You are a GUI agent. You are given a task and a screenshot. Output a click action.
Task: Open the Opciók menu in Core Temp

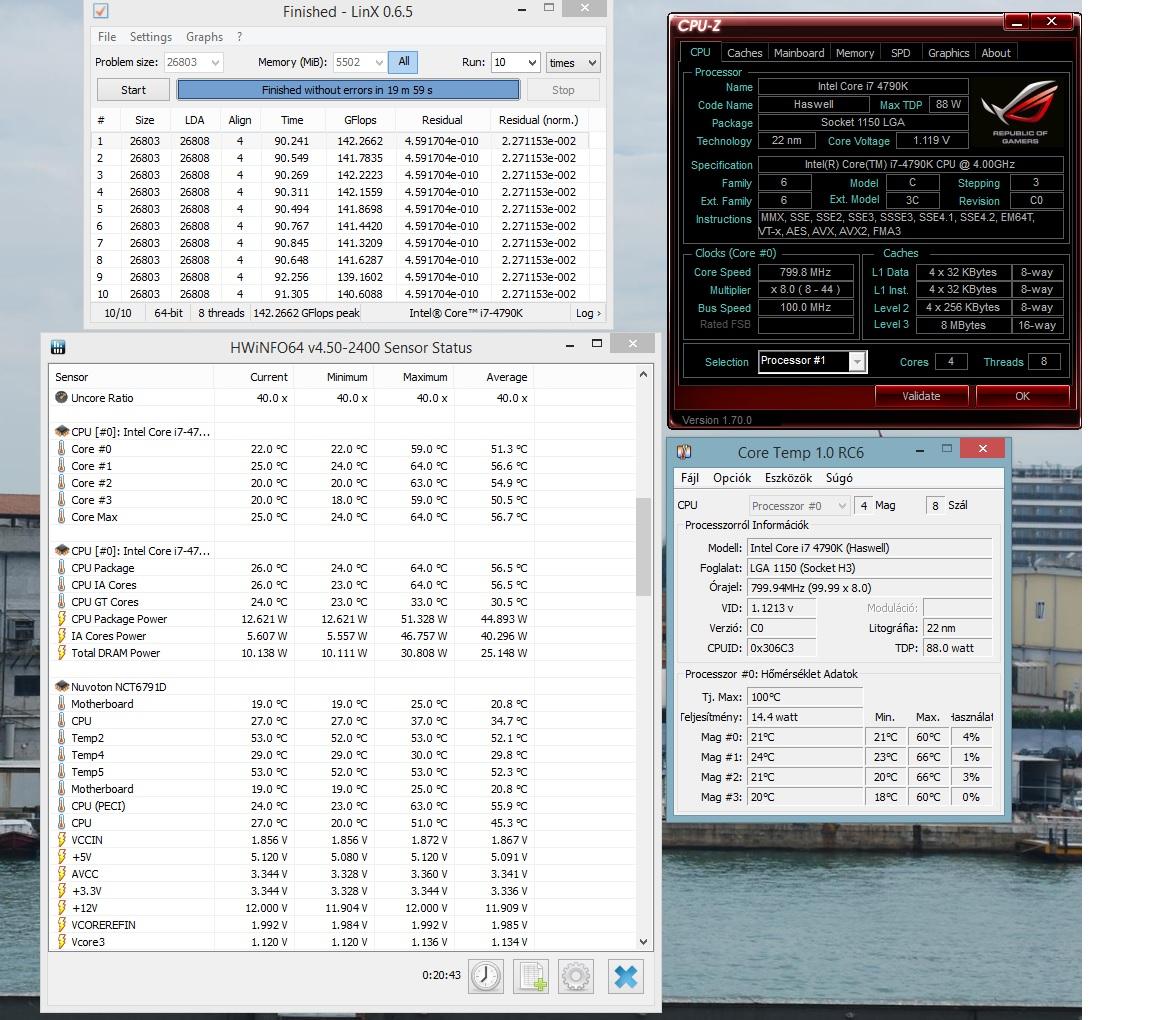(732, 478)
